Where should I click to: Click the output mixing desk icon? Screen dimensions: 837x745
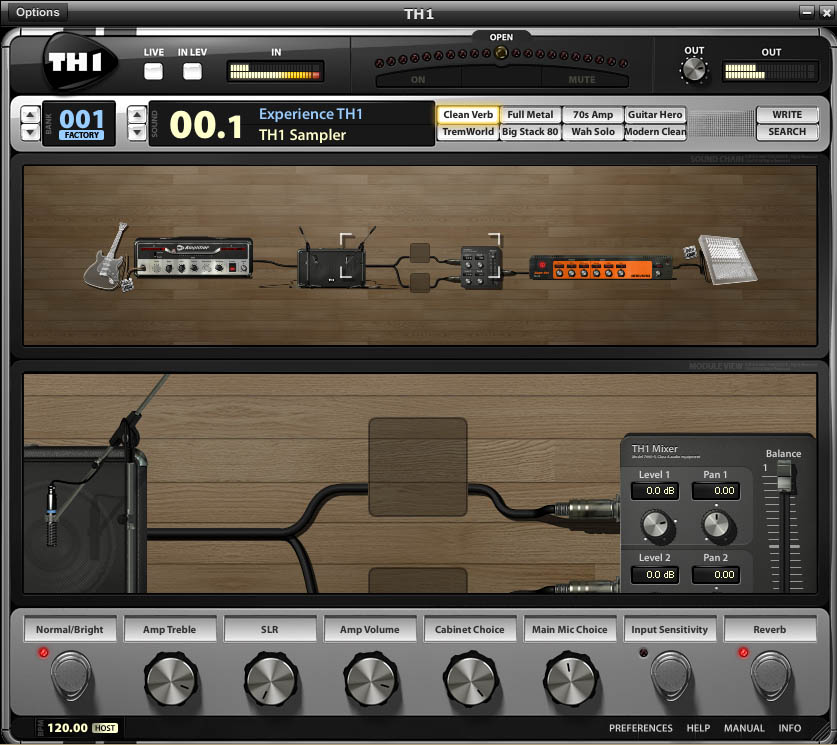click(727, 259)
